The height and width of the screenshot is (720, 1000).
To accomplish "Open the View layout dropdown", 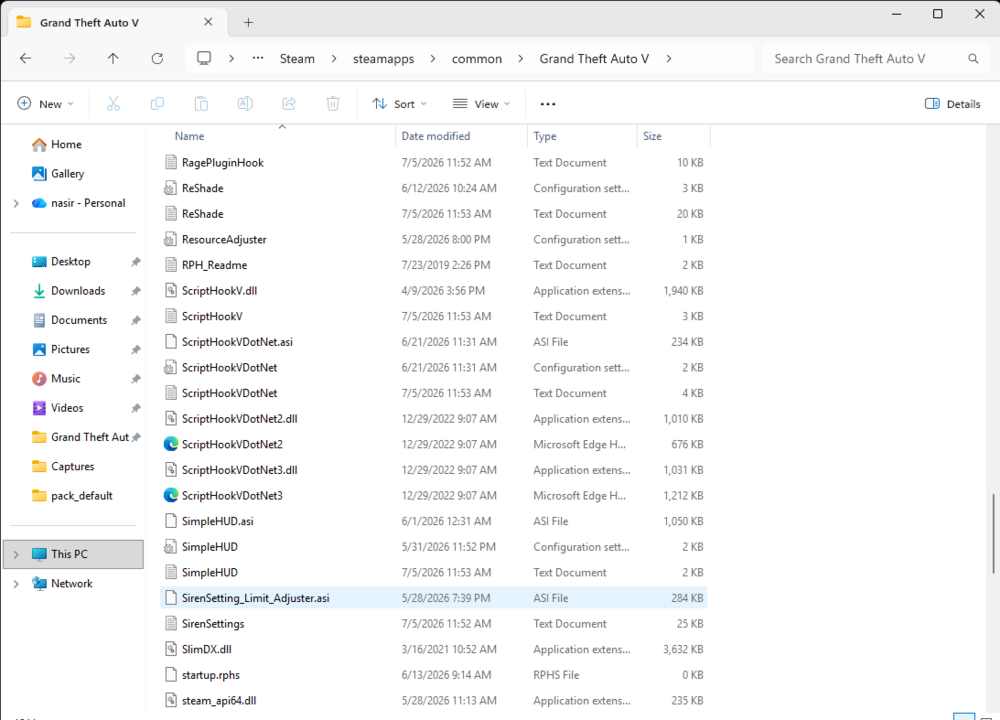I will coord(482,104).
